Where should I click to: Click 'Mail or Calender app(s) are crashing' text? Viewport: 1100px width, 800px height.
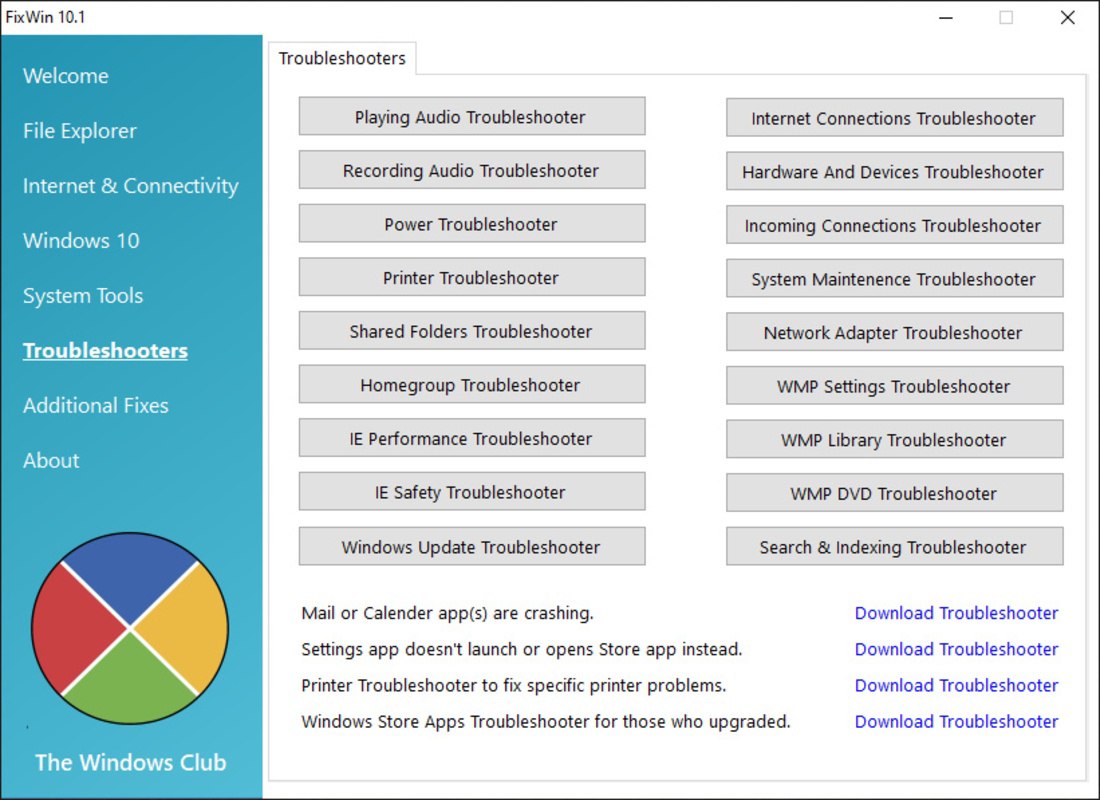448,613
